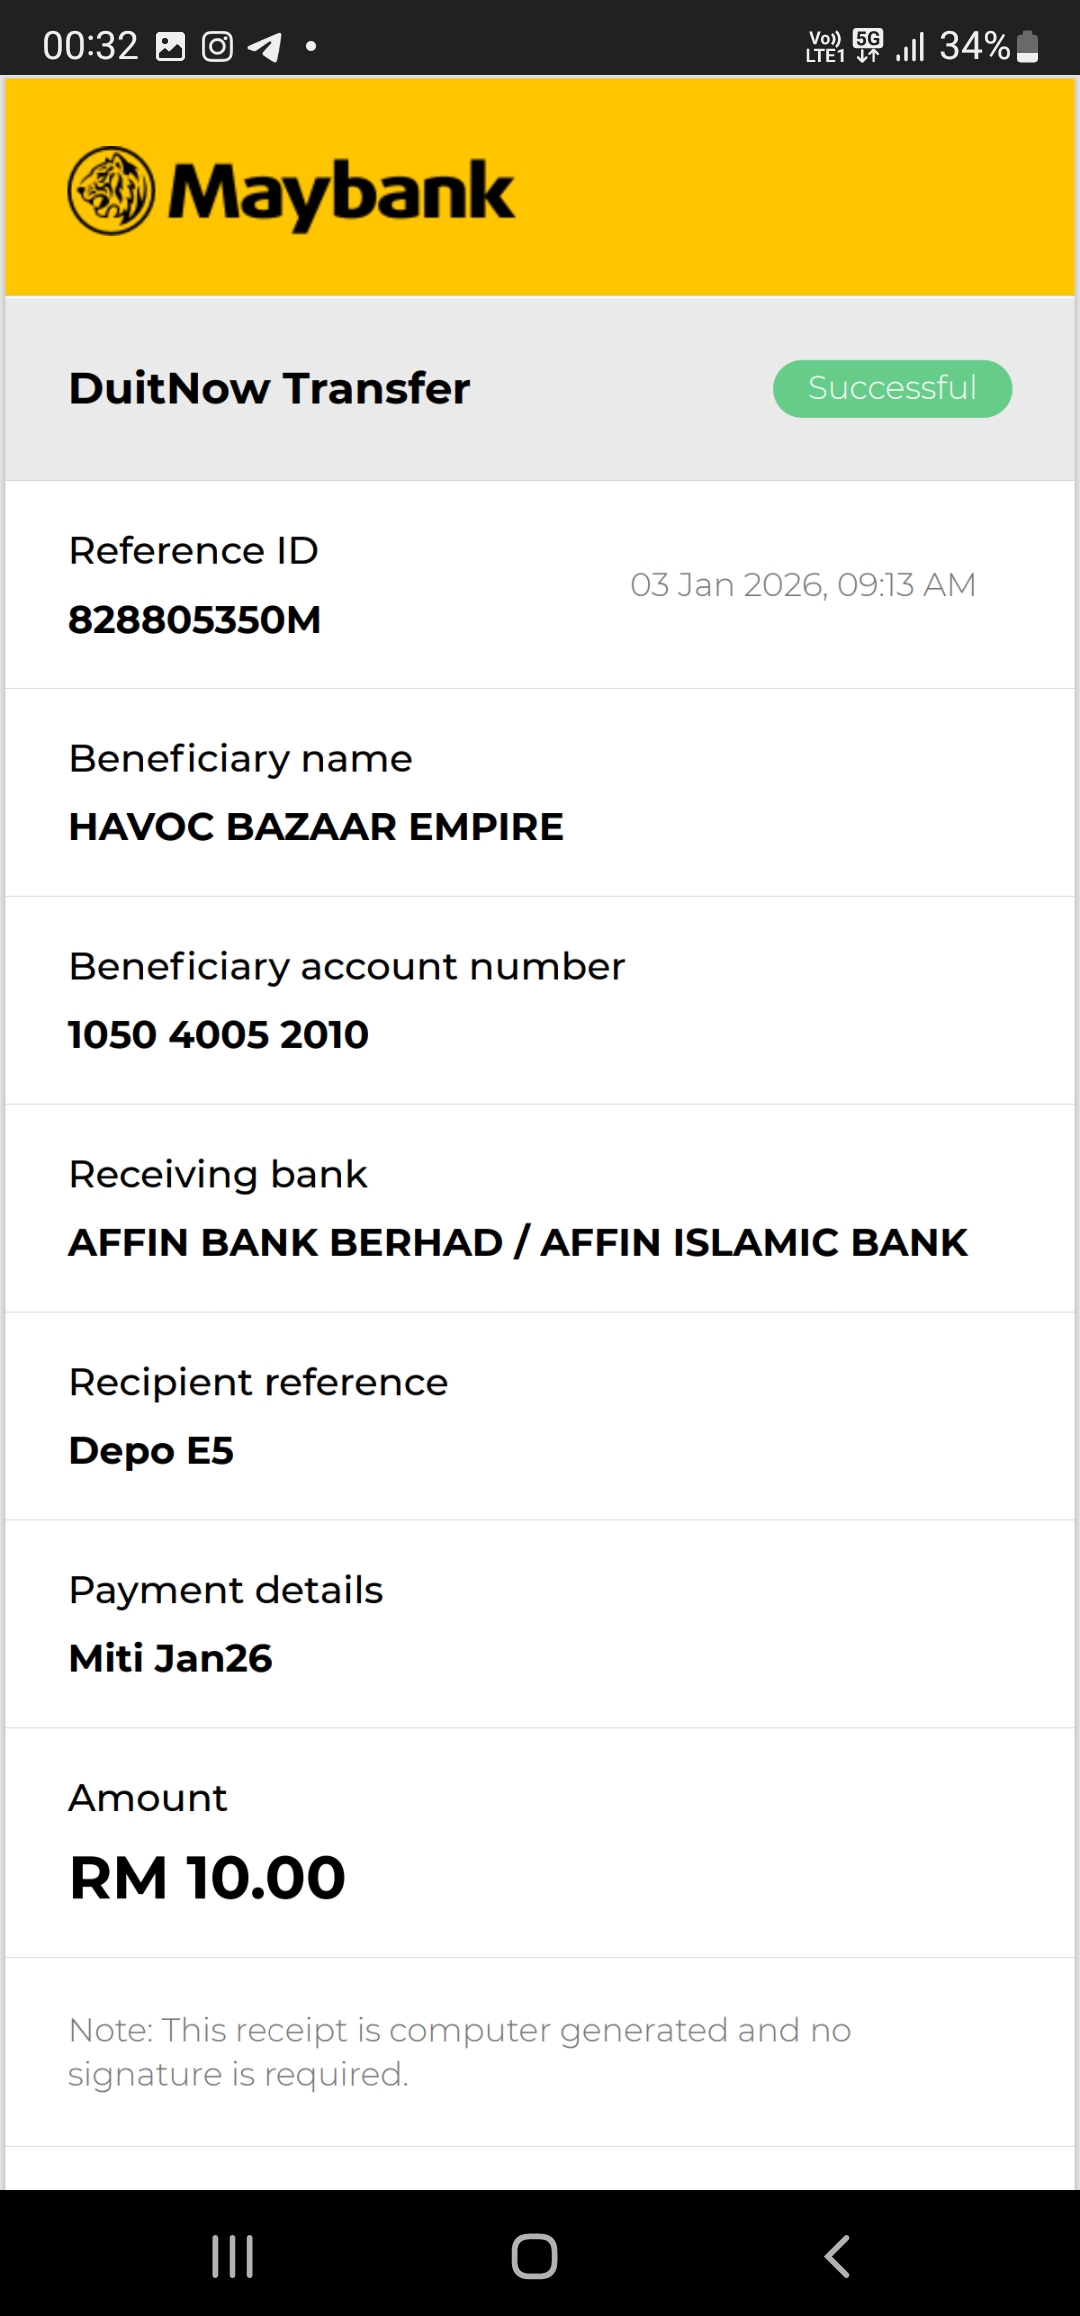Tap the Android home button

click(x=534, y=2256)
